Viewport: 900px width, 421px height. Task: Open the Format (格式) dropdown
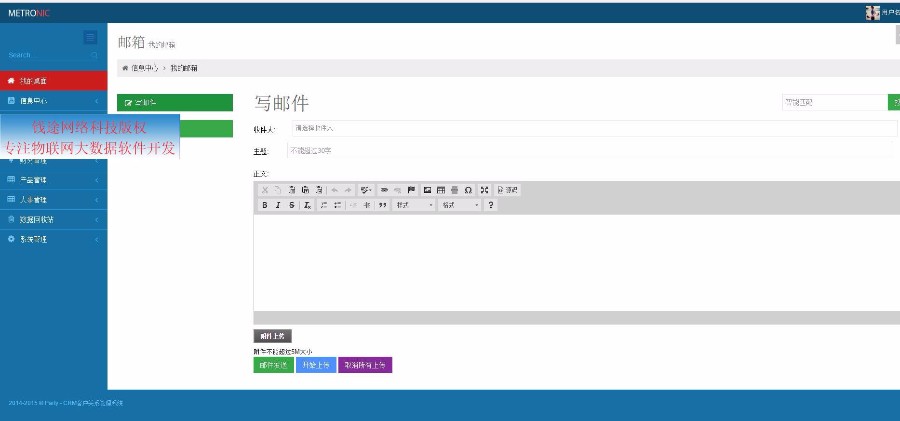click(x=459, y=205)
